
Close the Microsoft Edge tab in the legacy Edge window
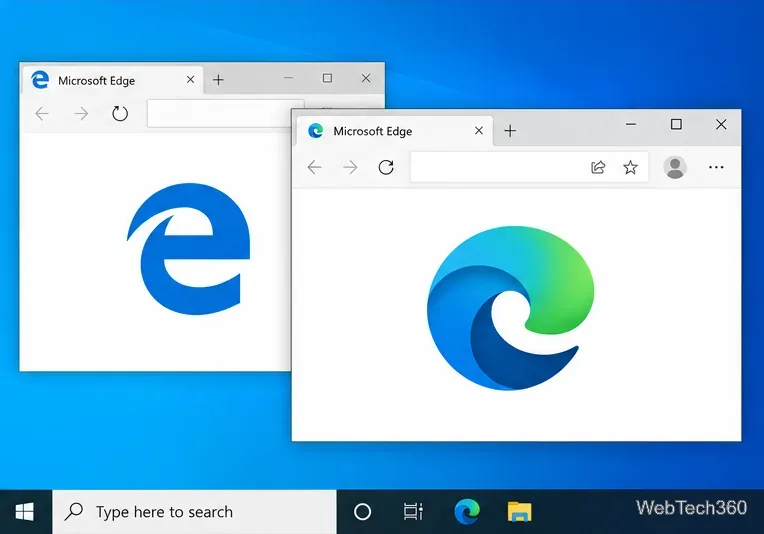pos(191,79)
